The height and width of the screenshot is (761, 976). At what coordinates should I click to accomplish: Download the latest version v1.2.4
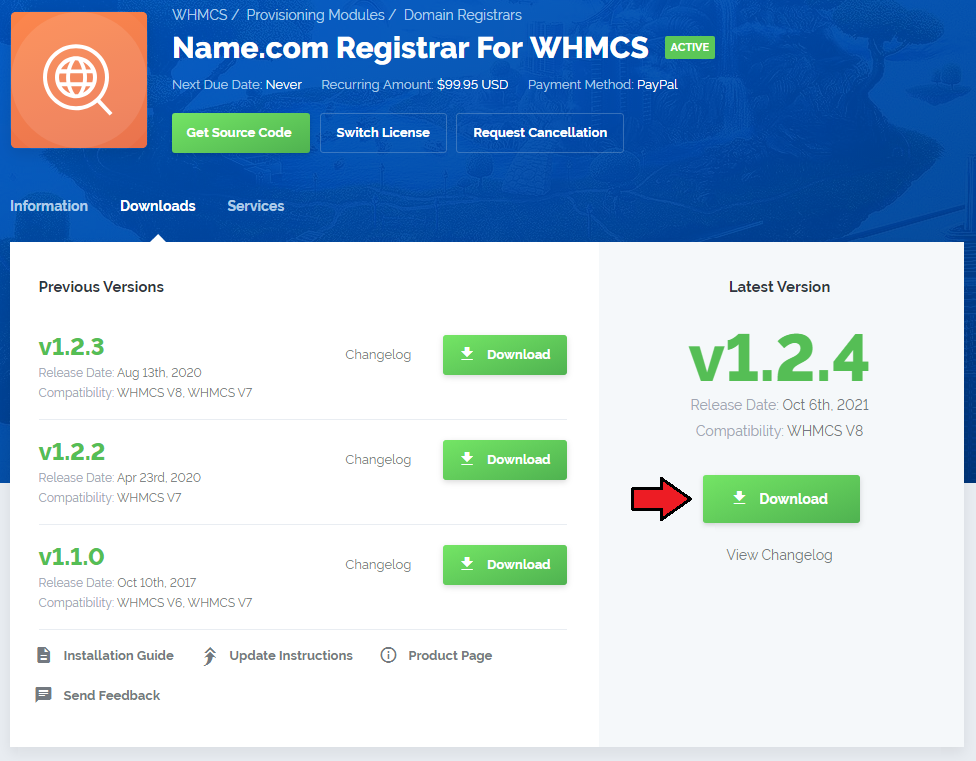pos(781,499)
